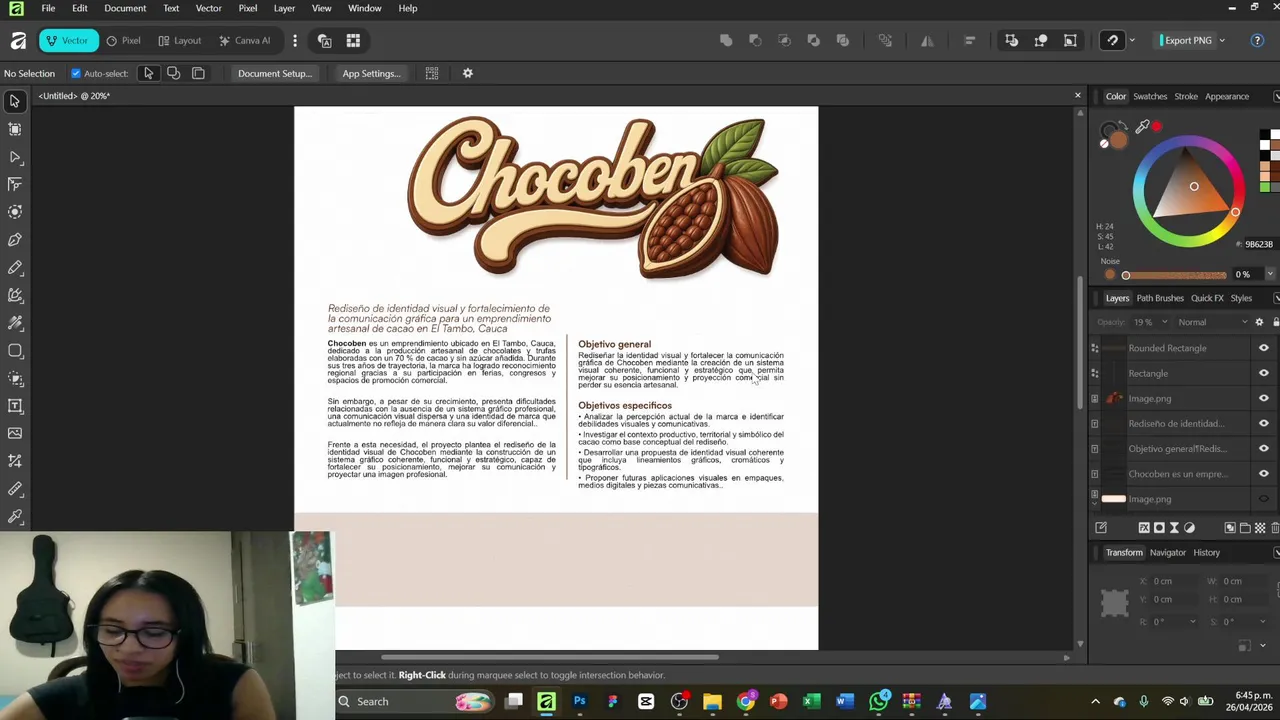This screenshot has height=720, width=1280.
Task: Hide the Objetivo general text layer
Action: 1263,449
